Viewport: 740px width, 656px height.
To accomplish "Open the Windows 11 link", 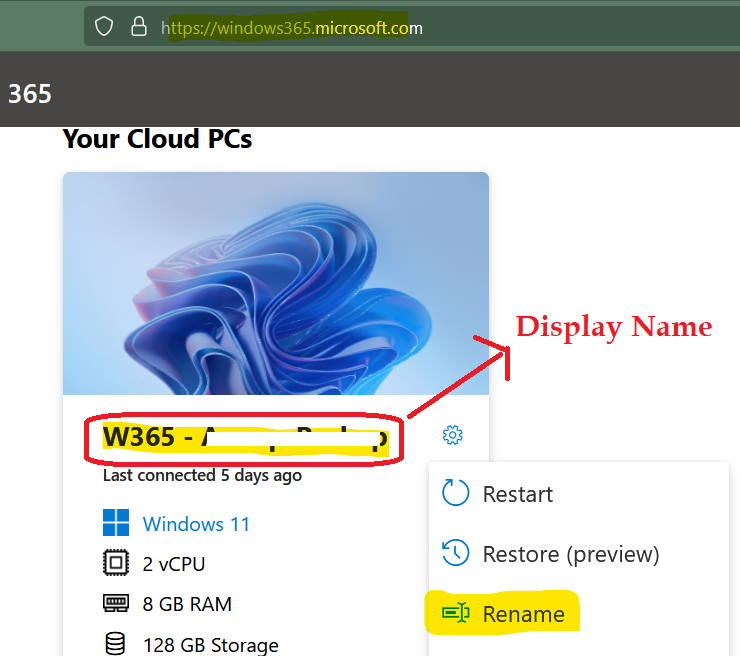I will pyautogui.click(x=196, y=524).
